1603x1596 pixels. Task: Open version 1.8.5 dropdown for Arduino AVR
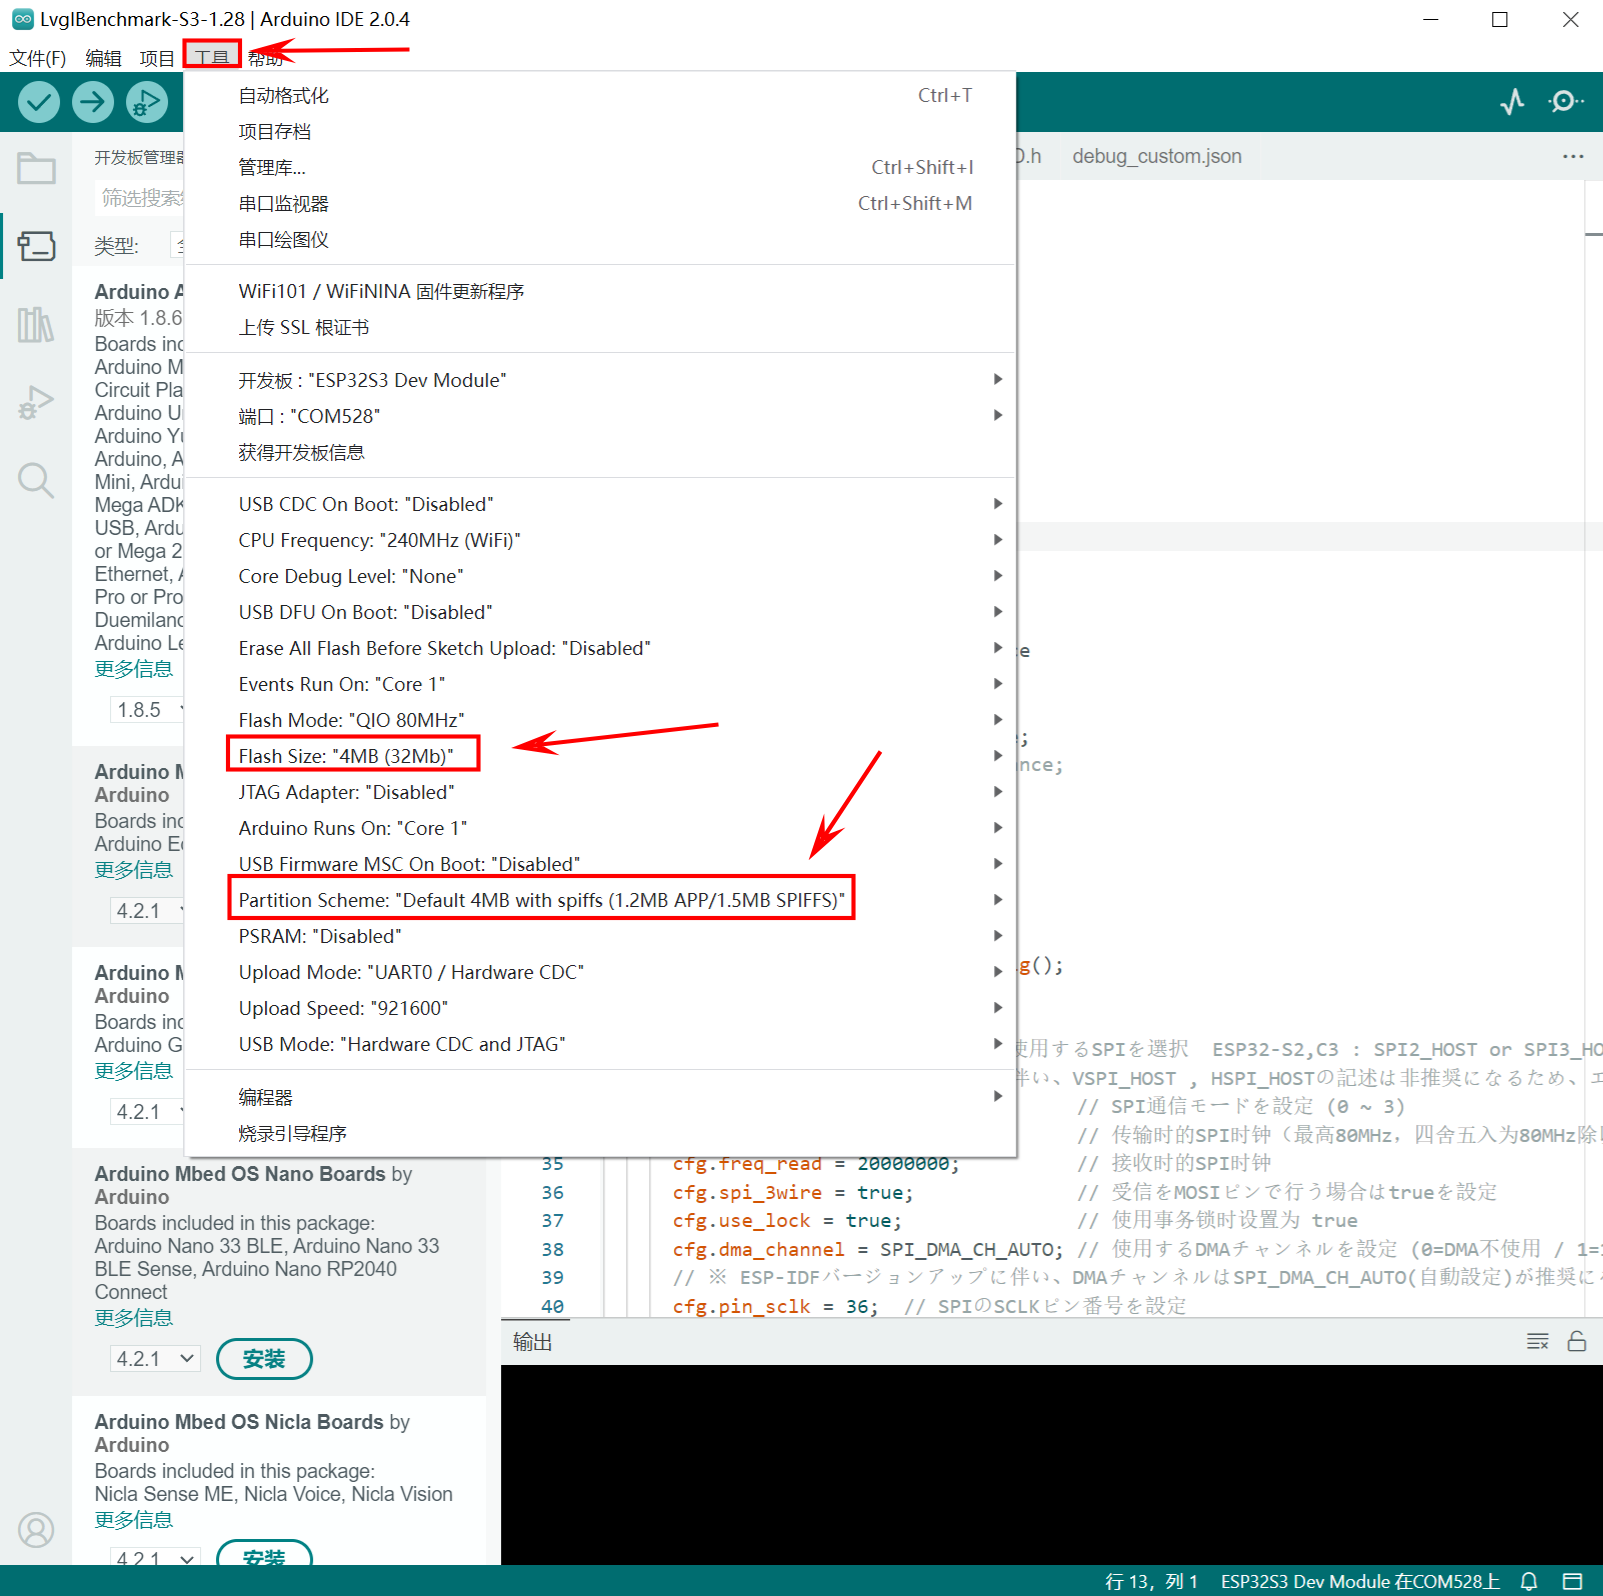147,710
